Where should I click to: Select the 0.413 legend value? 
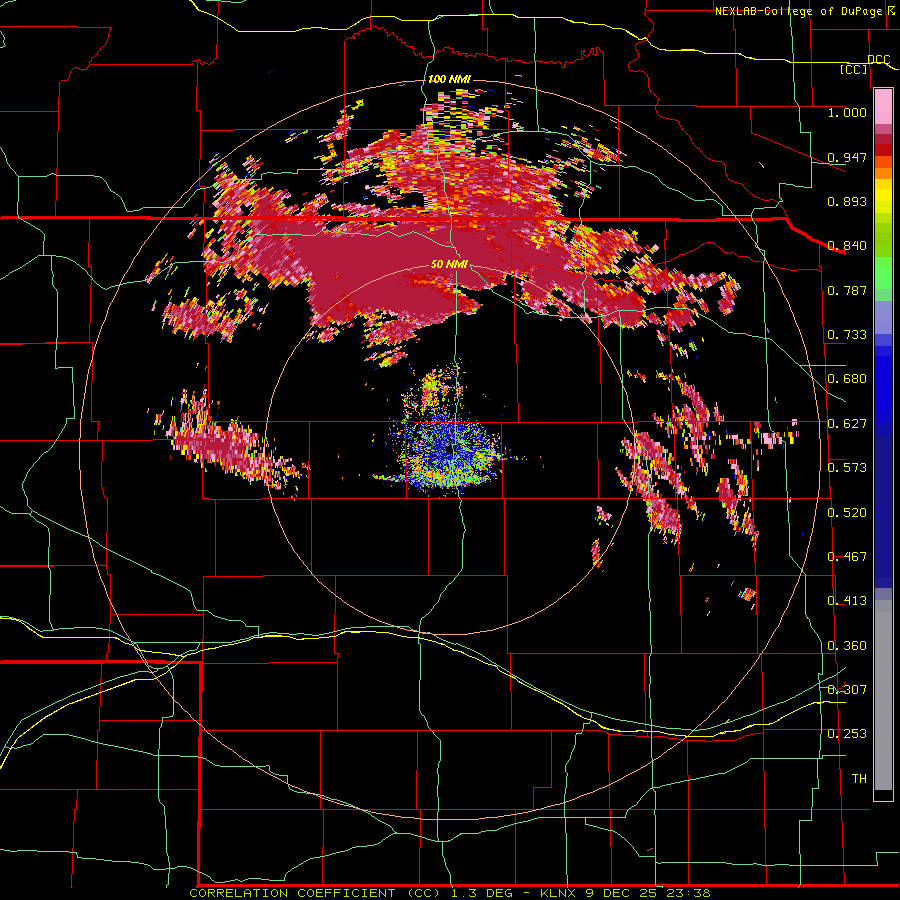pyautogui.click(x=847, y=601)
